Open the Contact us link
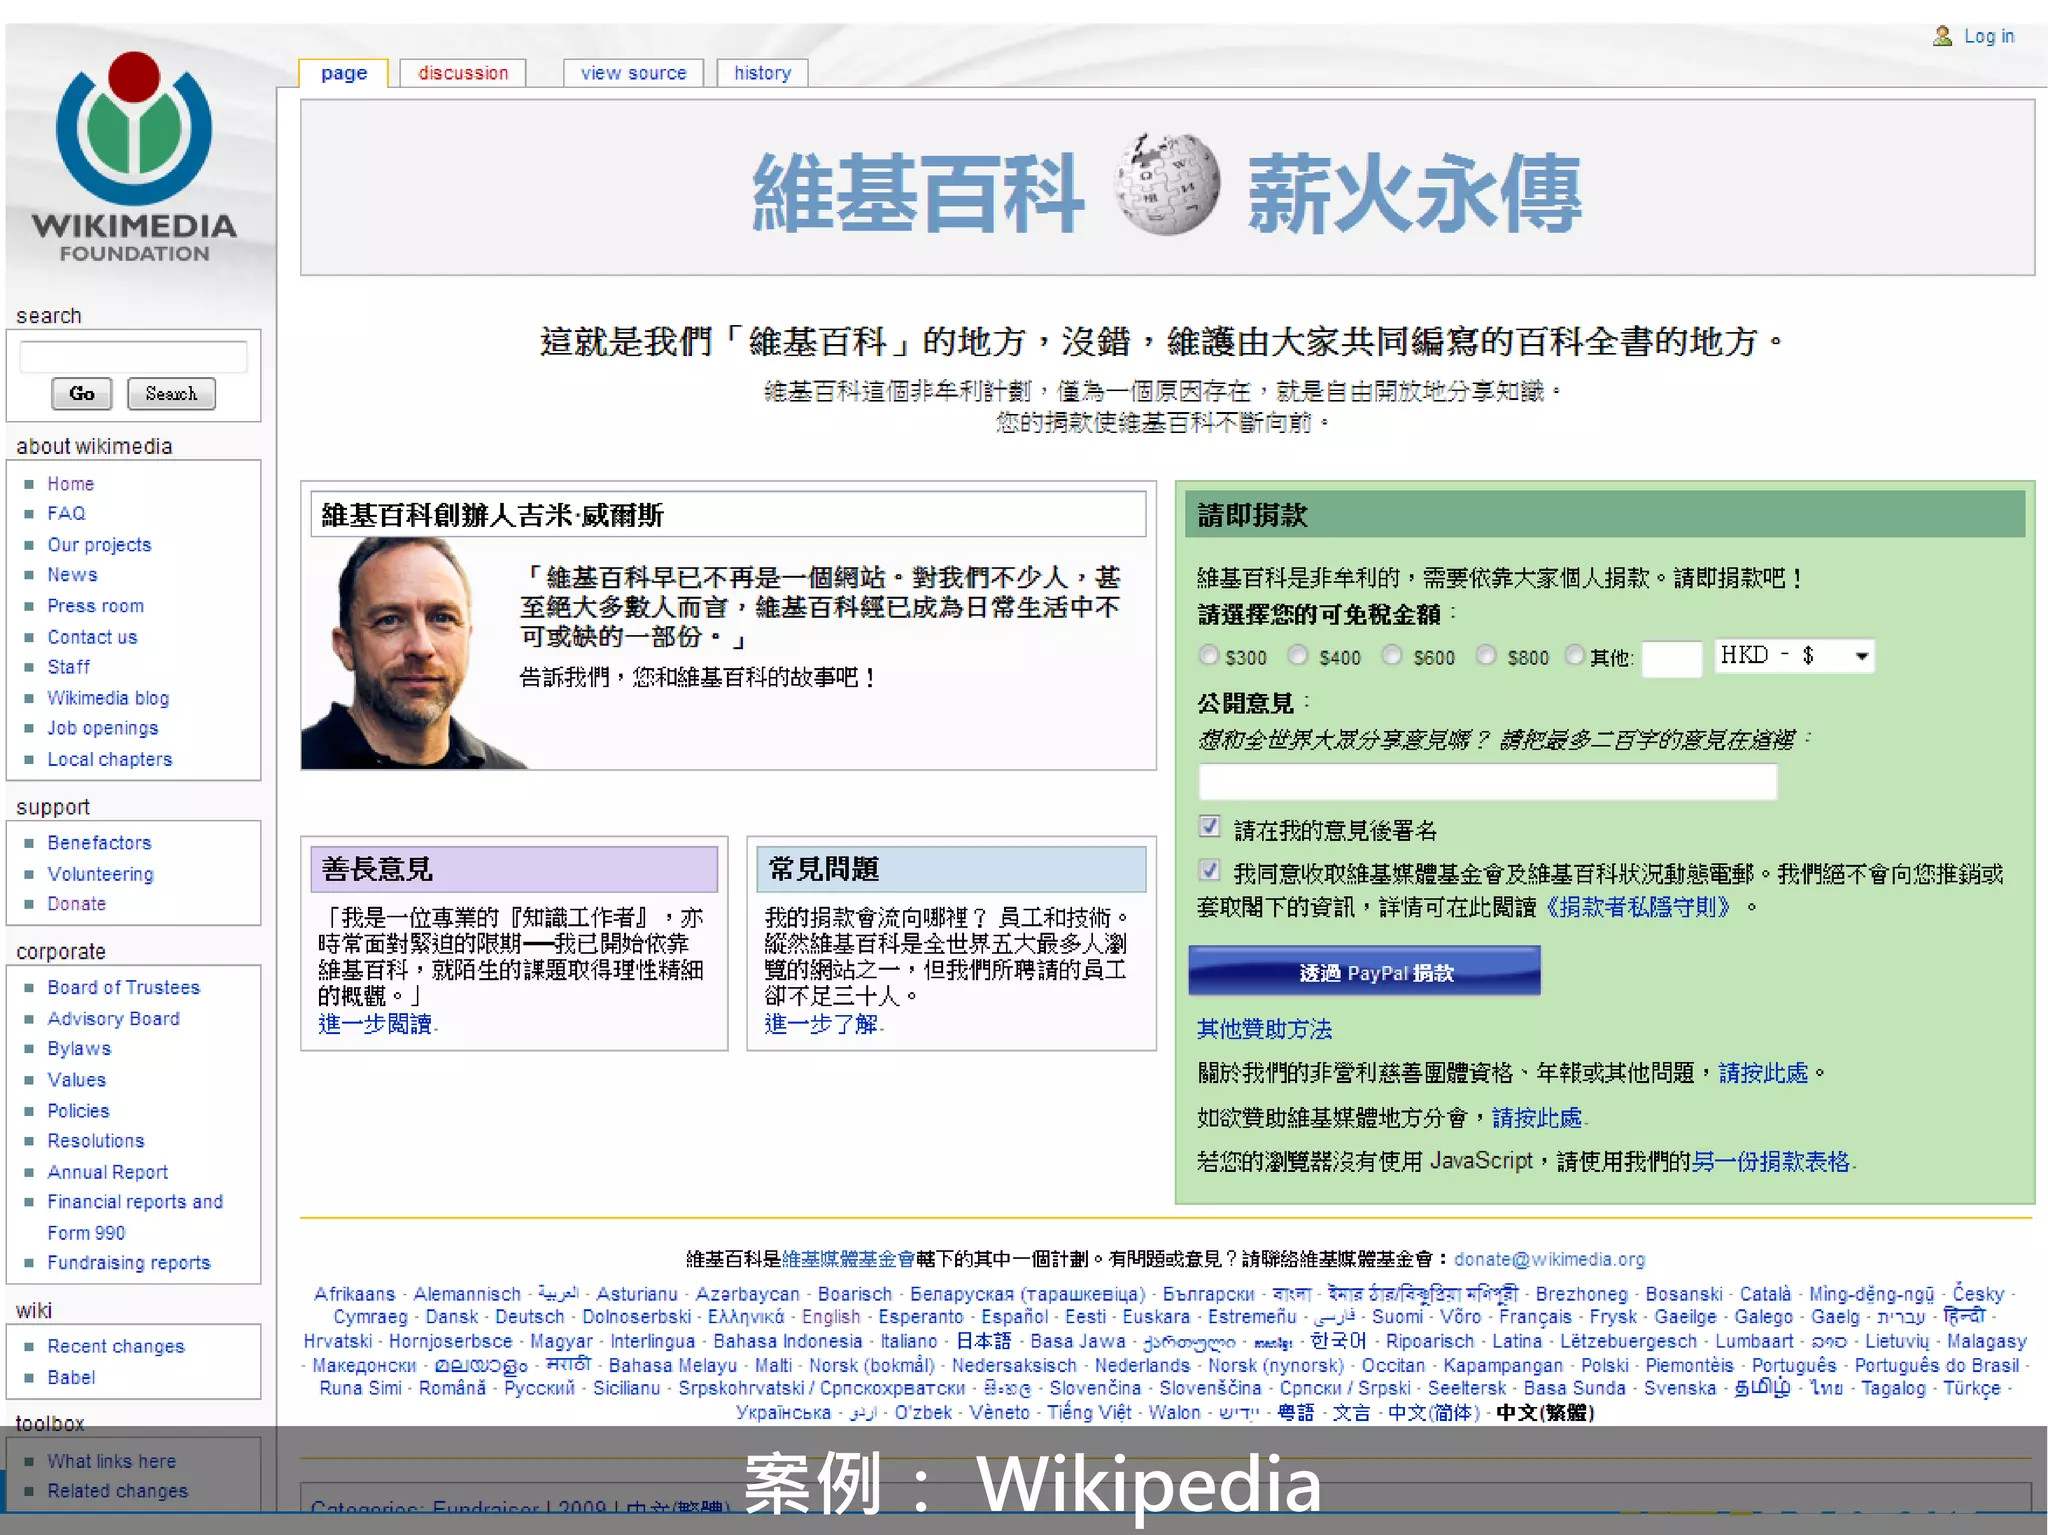 pyautogui.click(x=92, y=637)
